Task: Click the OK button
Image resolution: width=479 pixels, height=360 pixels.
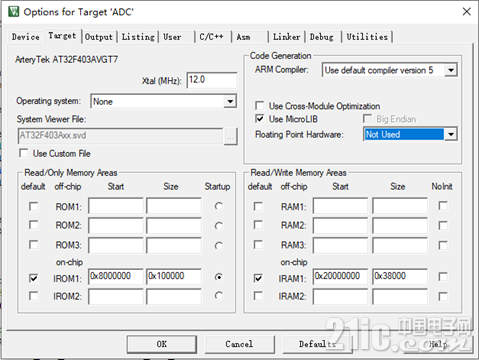Action: click(x=162, y=344)
